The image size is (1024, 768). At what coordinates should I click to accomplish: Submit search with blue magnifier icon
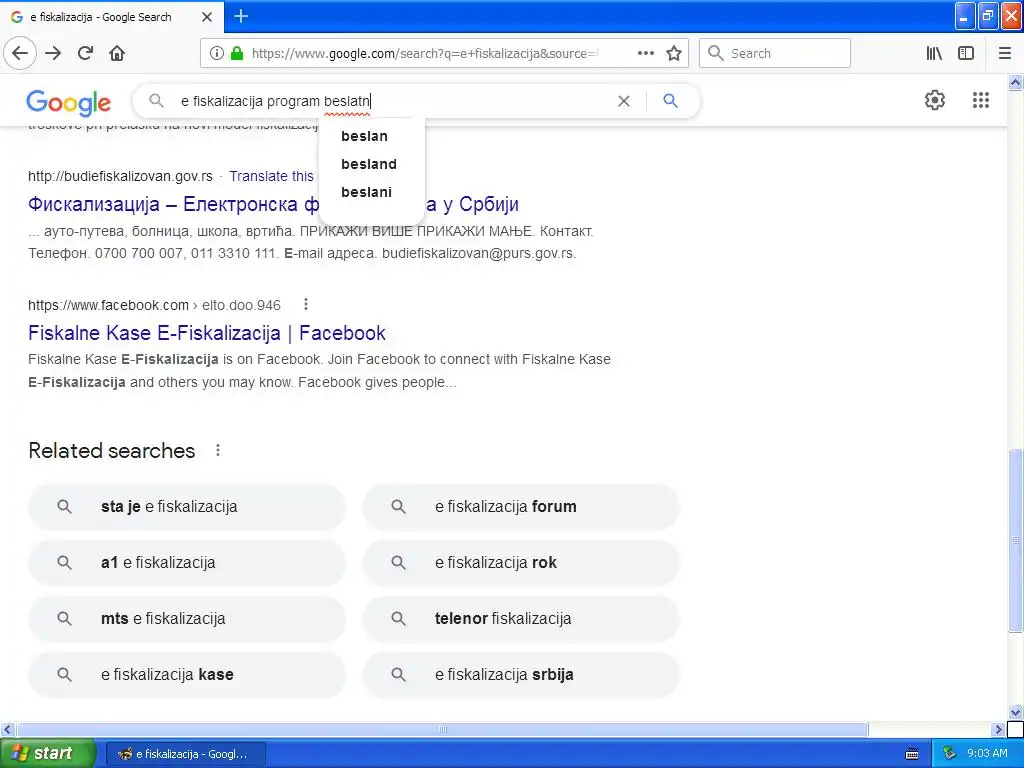click(671, 101)
